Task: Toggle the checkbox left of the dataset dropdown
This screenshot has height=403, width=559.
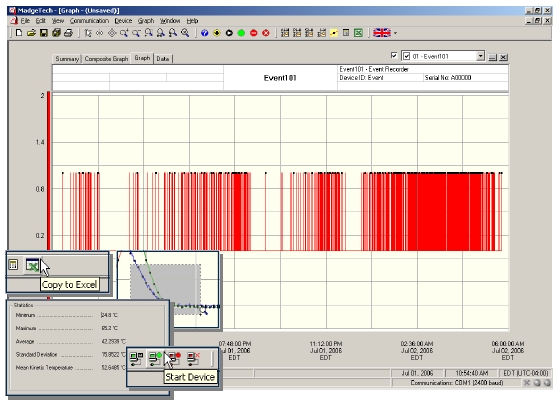Action: (x=394, y=56)
